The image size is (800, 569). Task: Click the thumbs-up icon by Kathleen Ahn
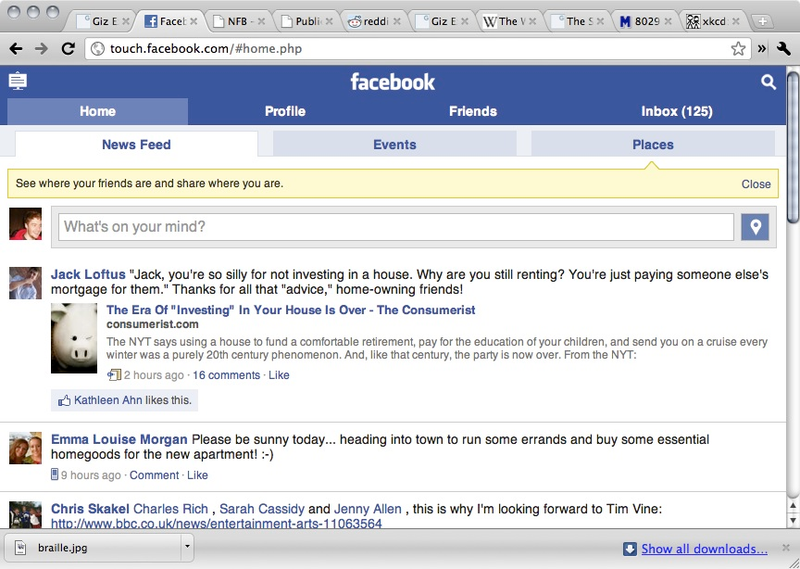(x=64, y=401)
